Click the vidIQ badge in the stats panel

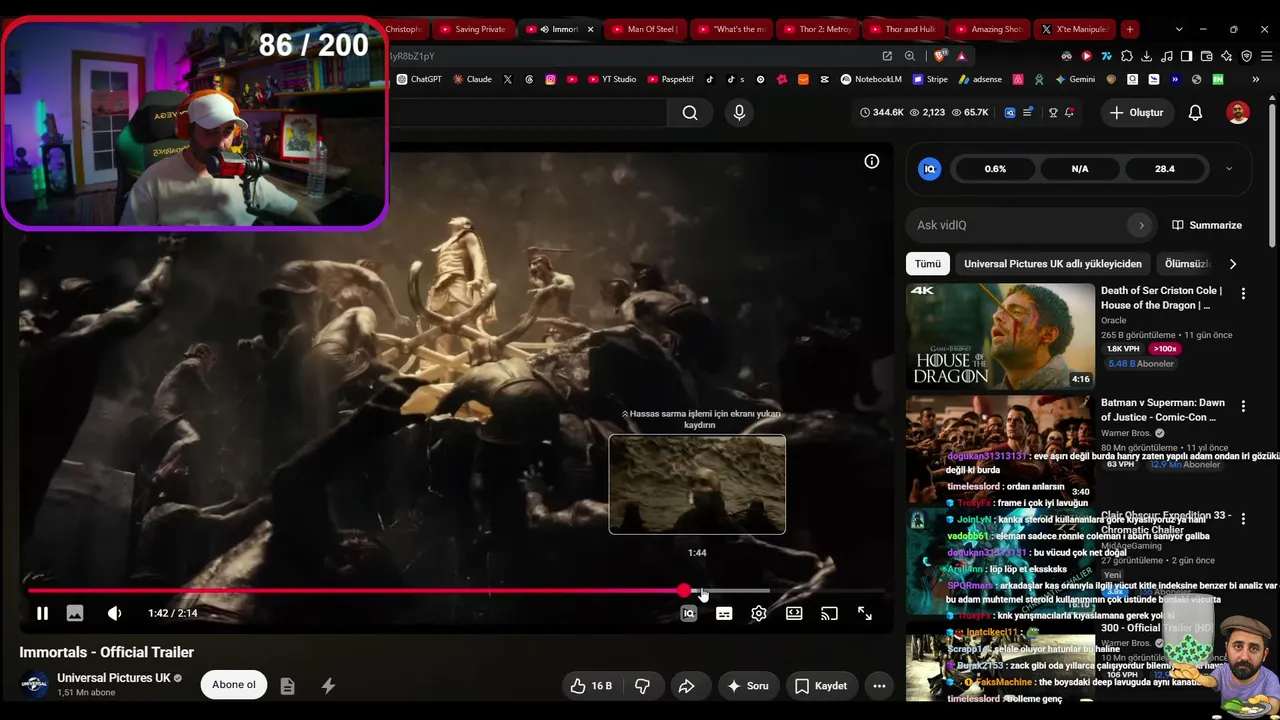click(x=930, y=169)
